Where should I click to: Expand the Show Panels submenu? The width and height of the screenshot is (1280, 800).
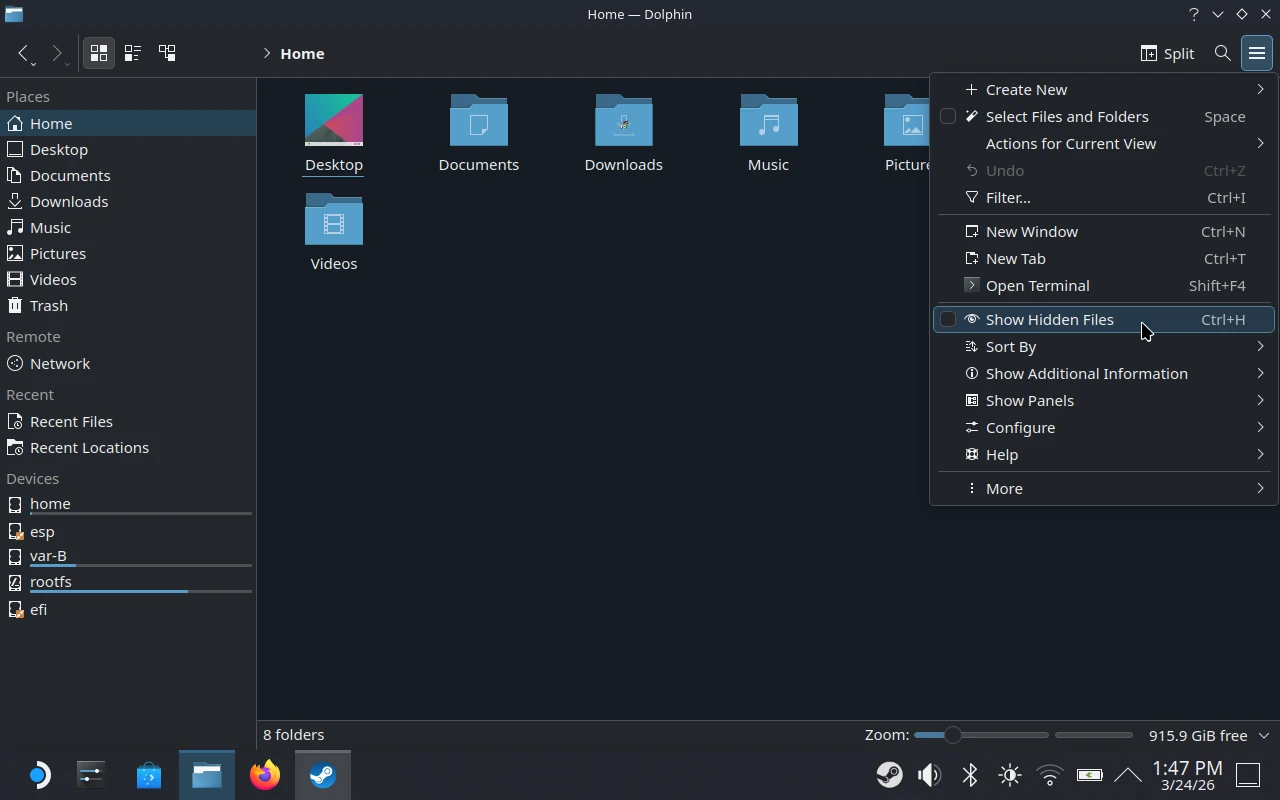point(1029,400)
